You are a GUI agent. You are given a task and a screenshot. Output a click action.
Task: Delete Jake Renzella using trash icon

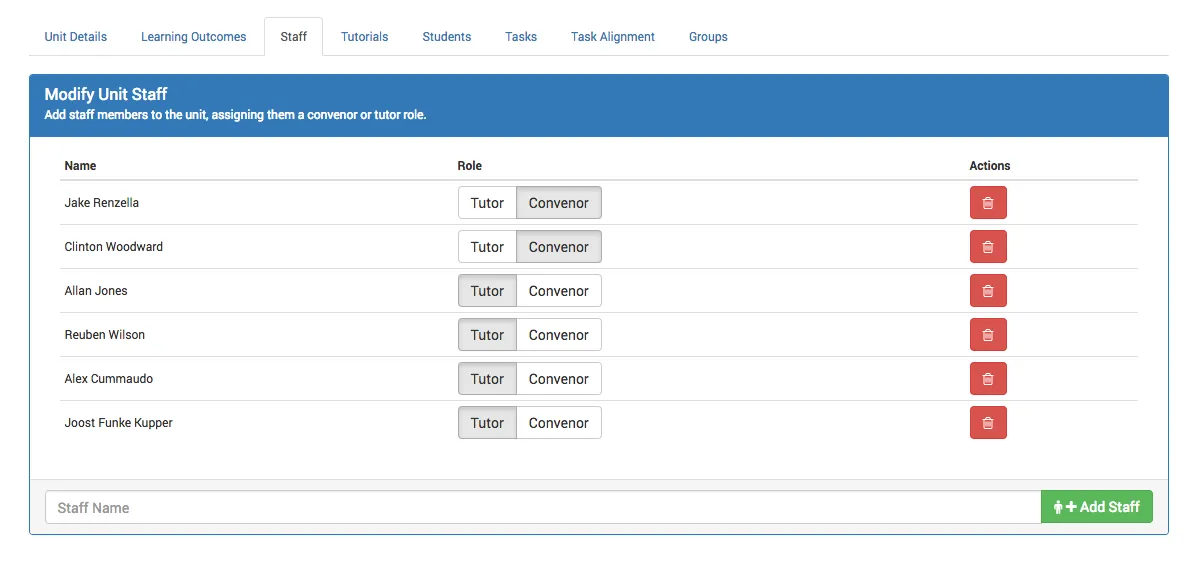coord(988,203)
